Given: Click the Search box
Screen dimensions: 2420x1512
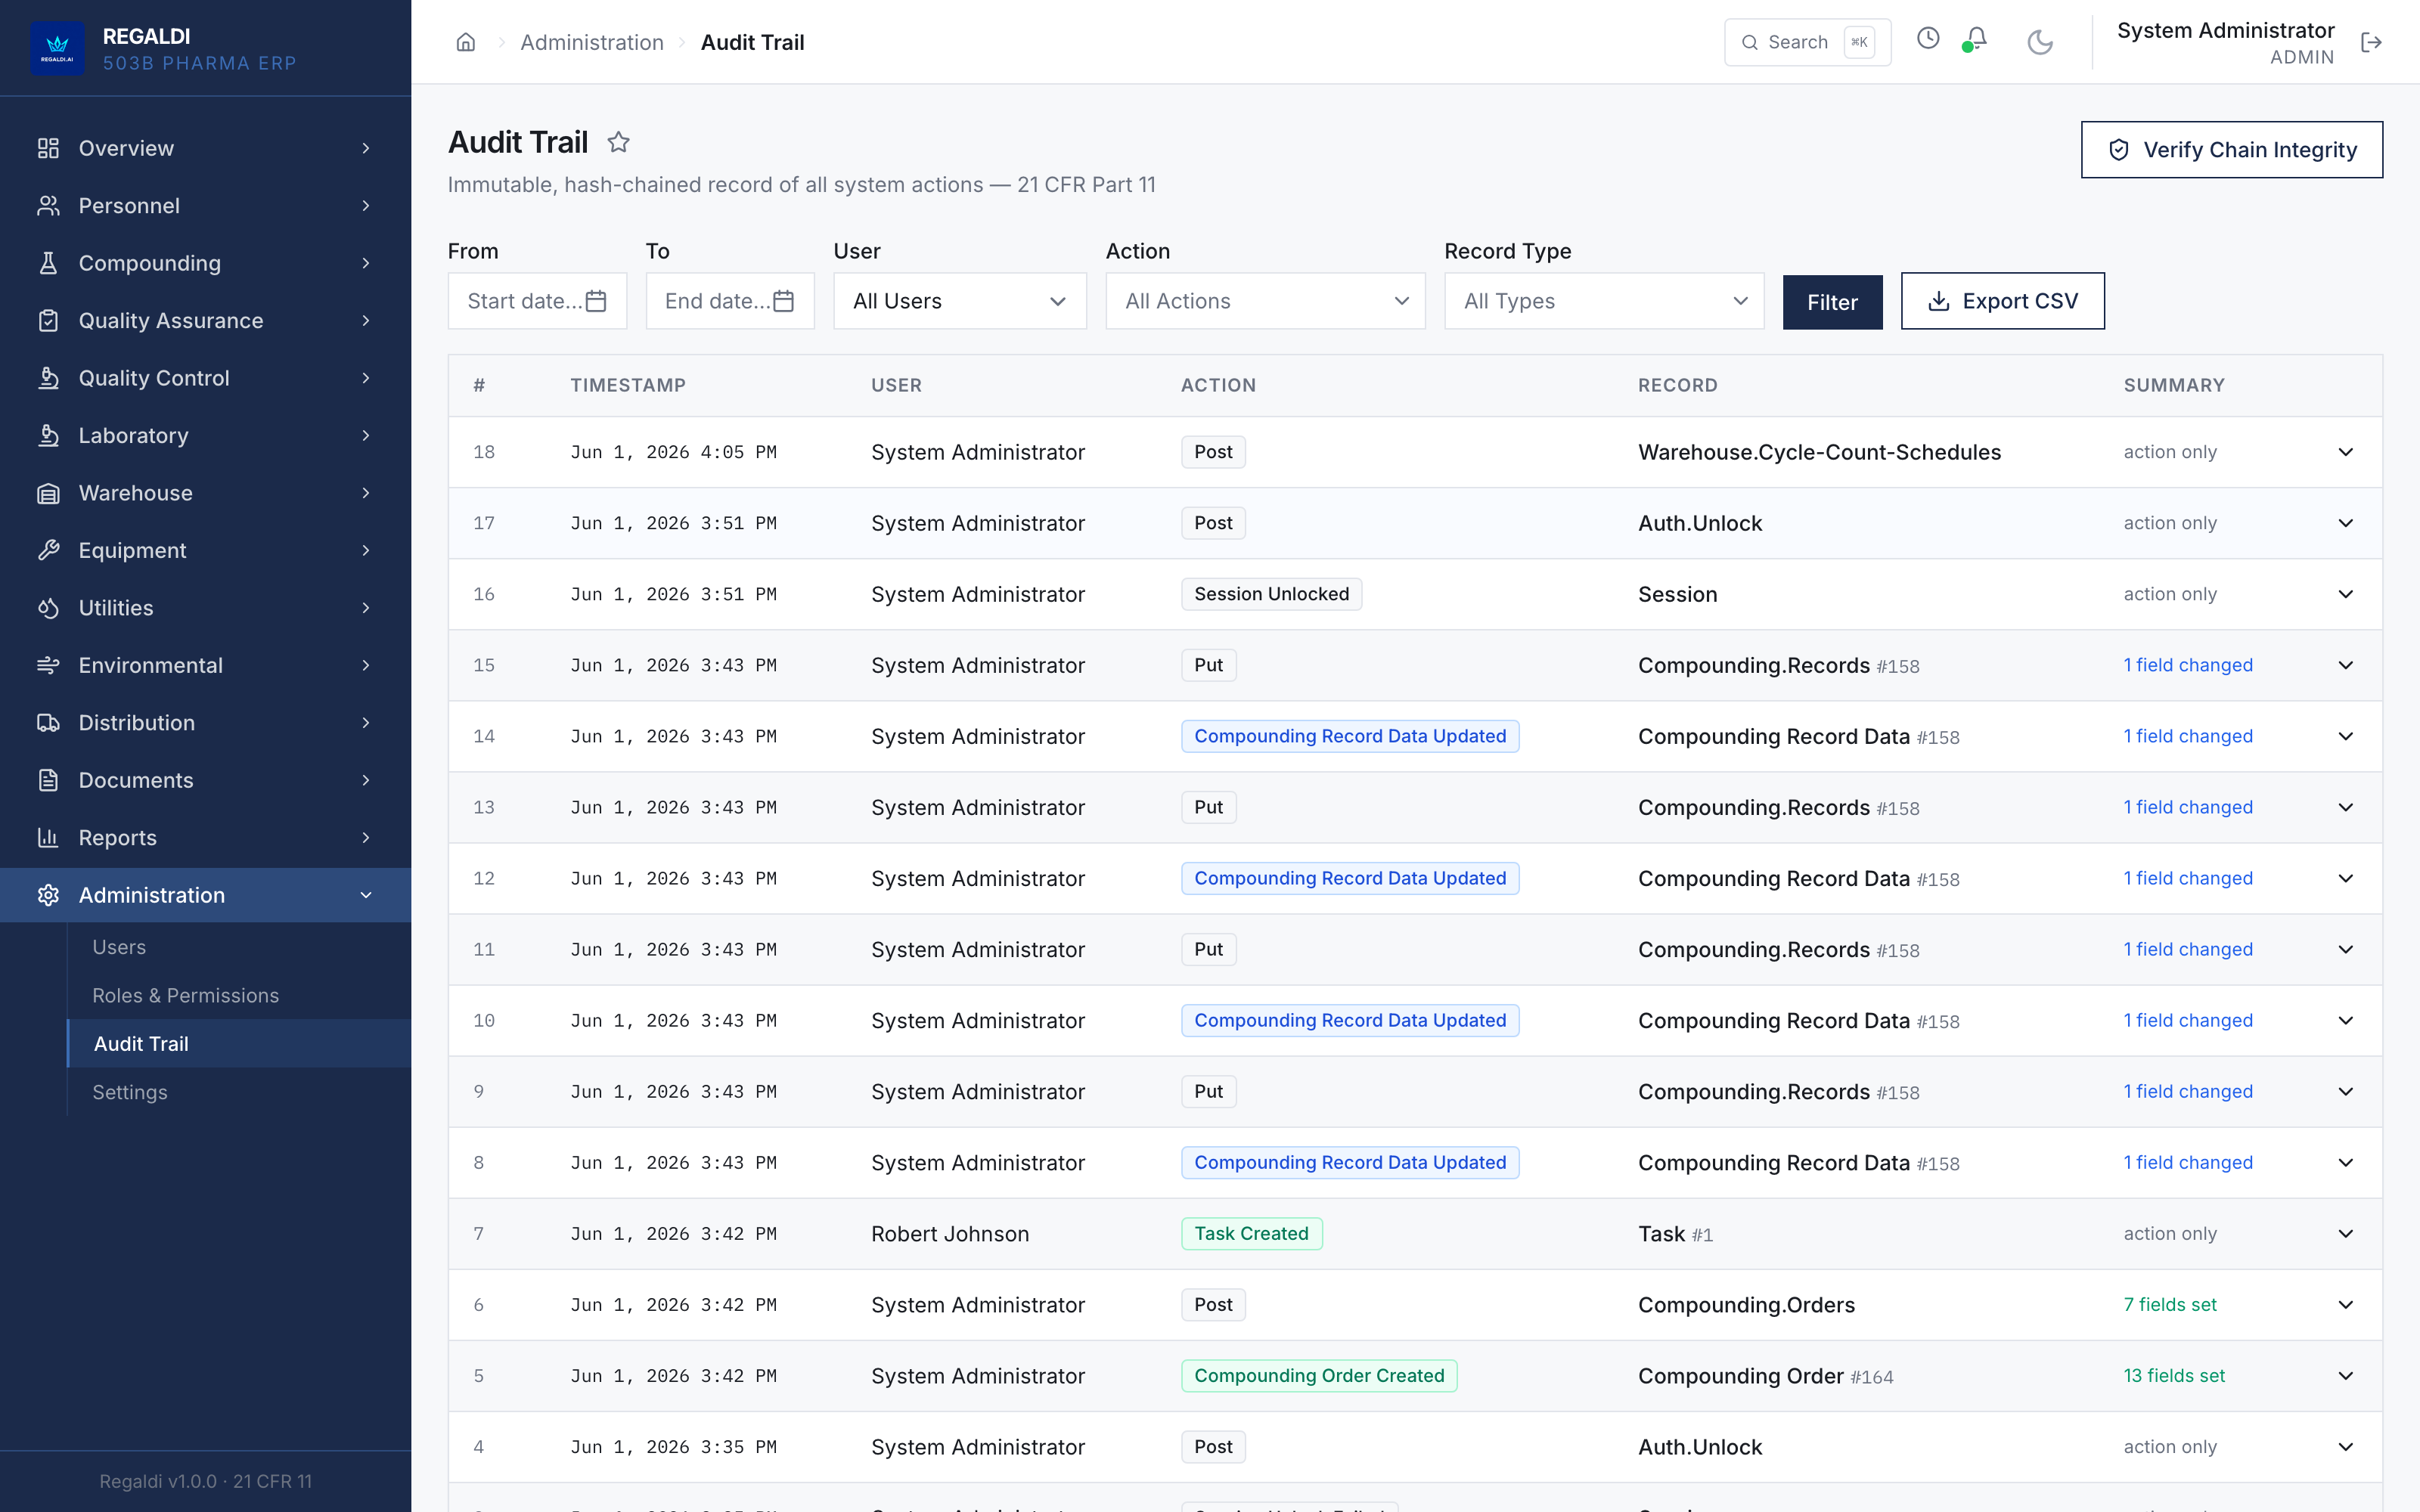Looking at the screenshot, I should pos(1807,42).
